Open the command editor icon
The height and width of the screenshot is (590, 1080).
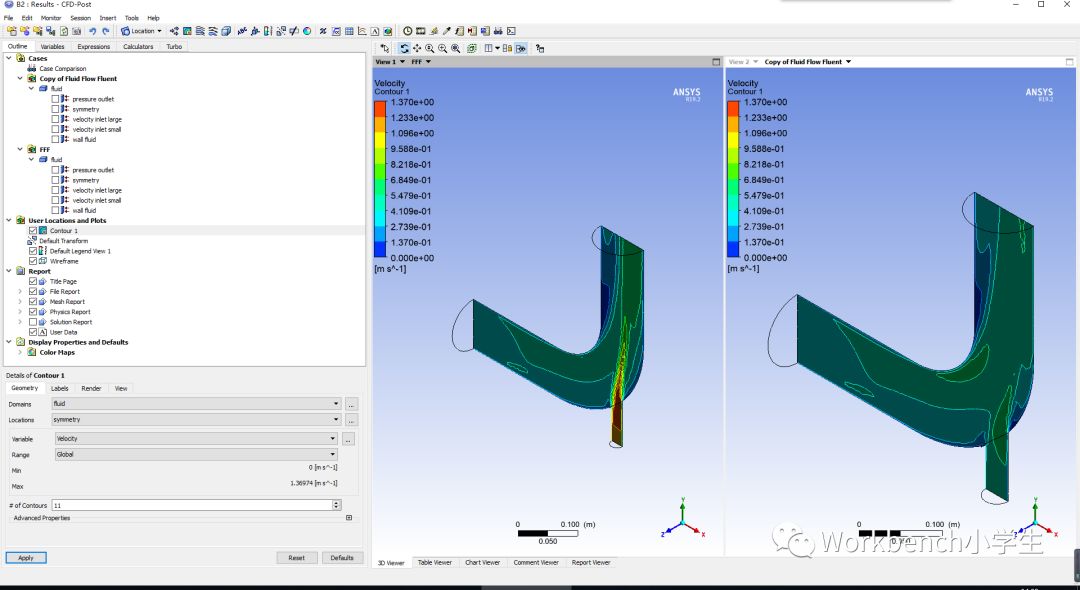click(x=511, y=31)
